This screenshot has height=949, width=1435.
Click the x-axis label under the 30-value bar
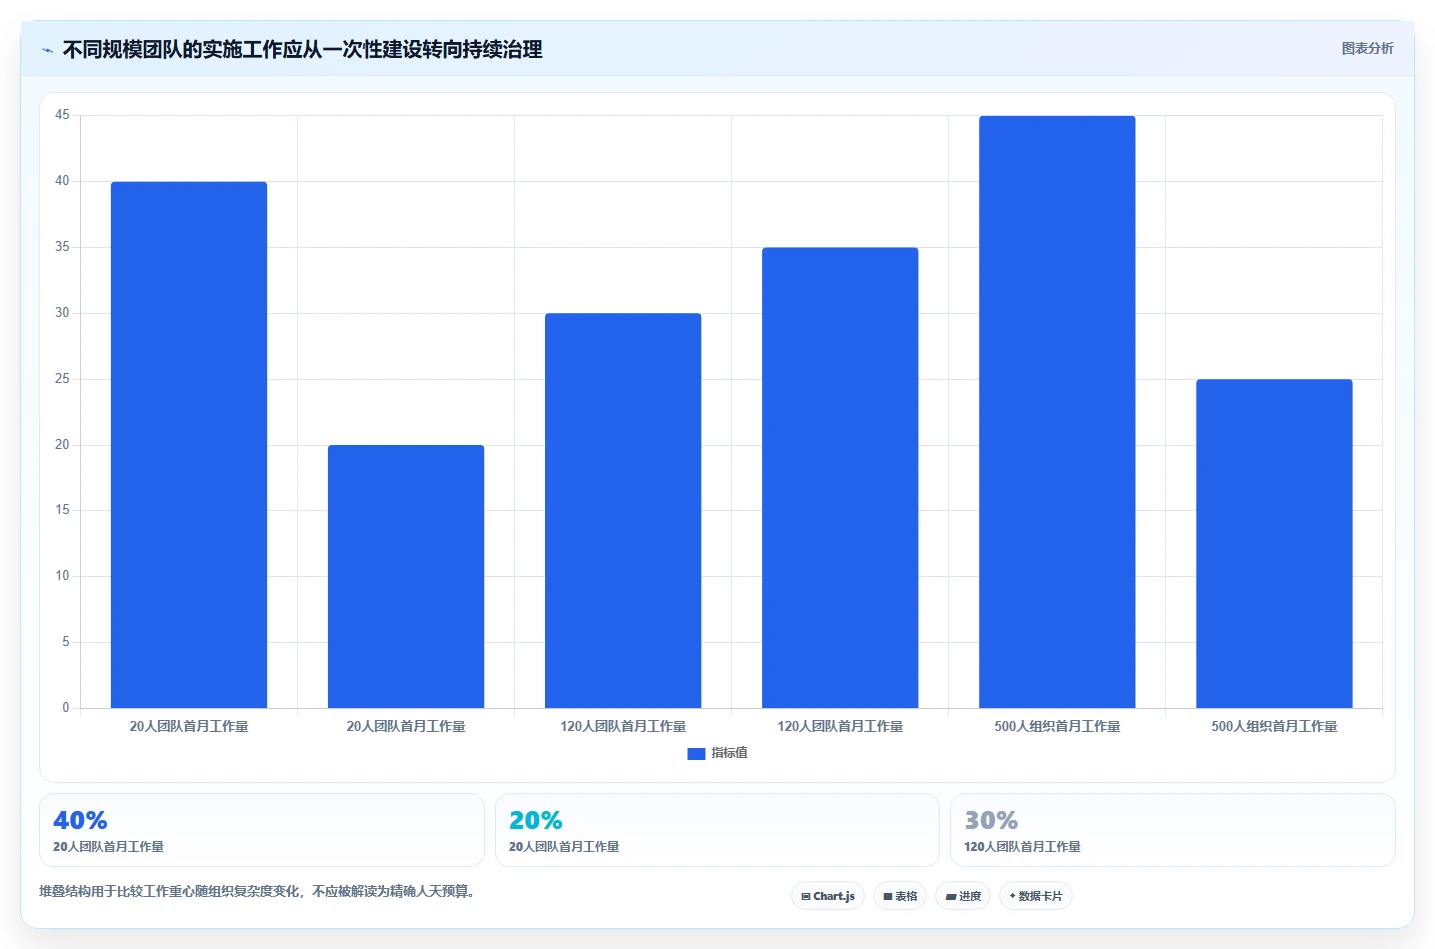(623, 727)
